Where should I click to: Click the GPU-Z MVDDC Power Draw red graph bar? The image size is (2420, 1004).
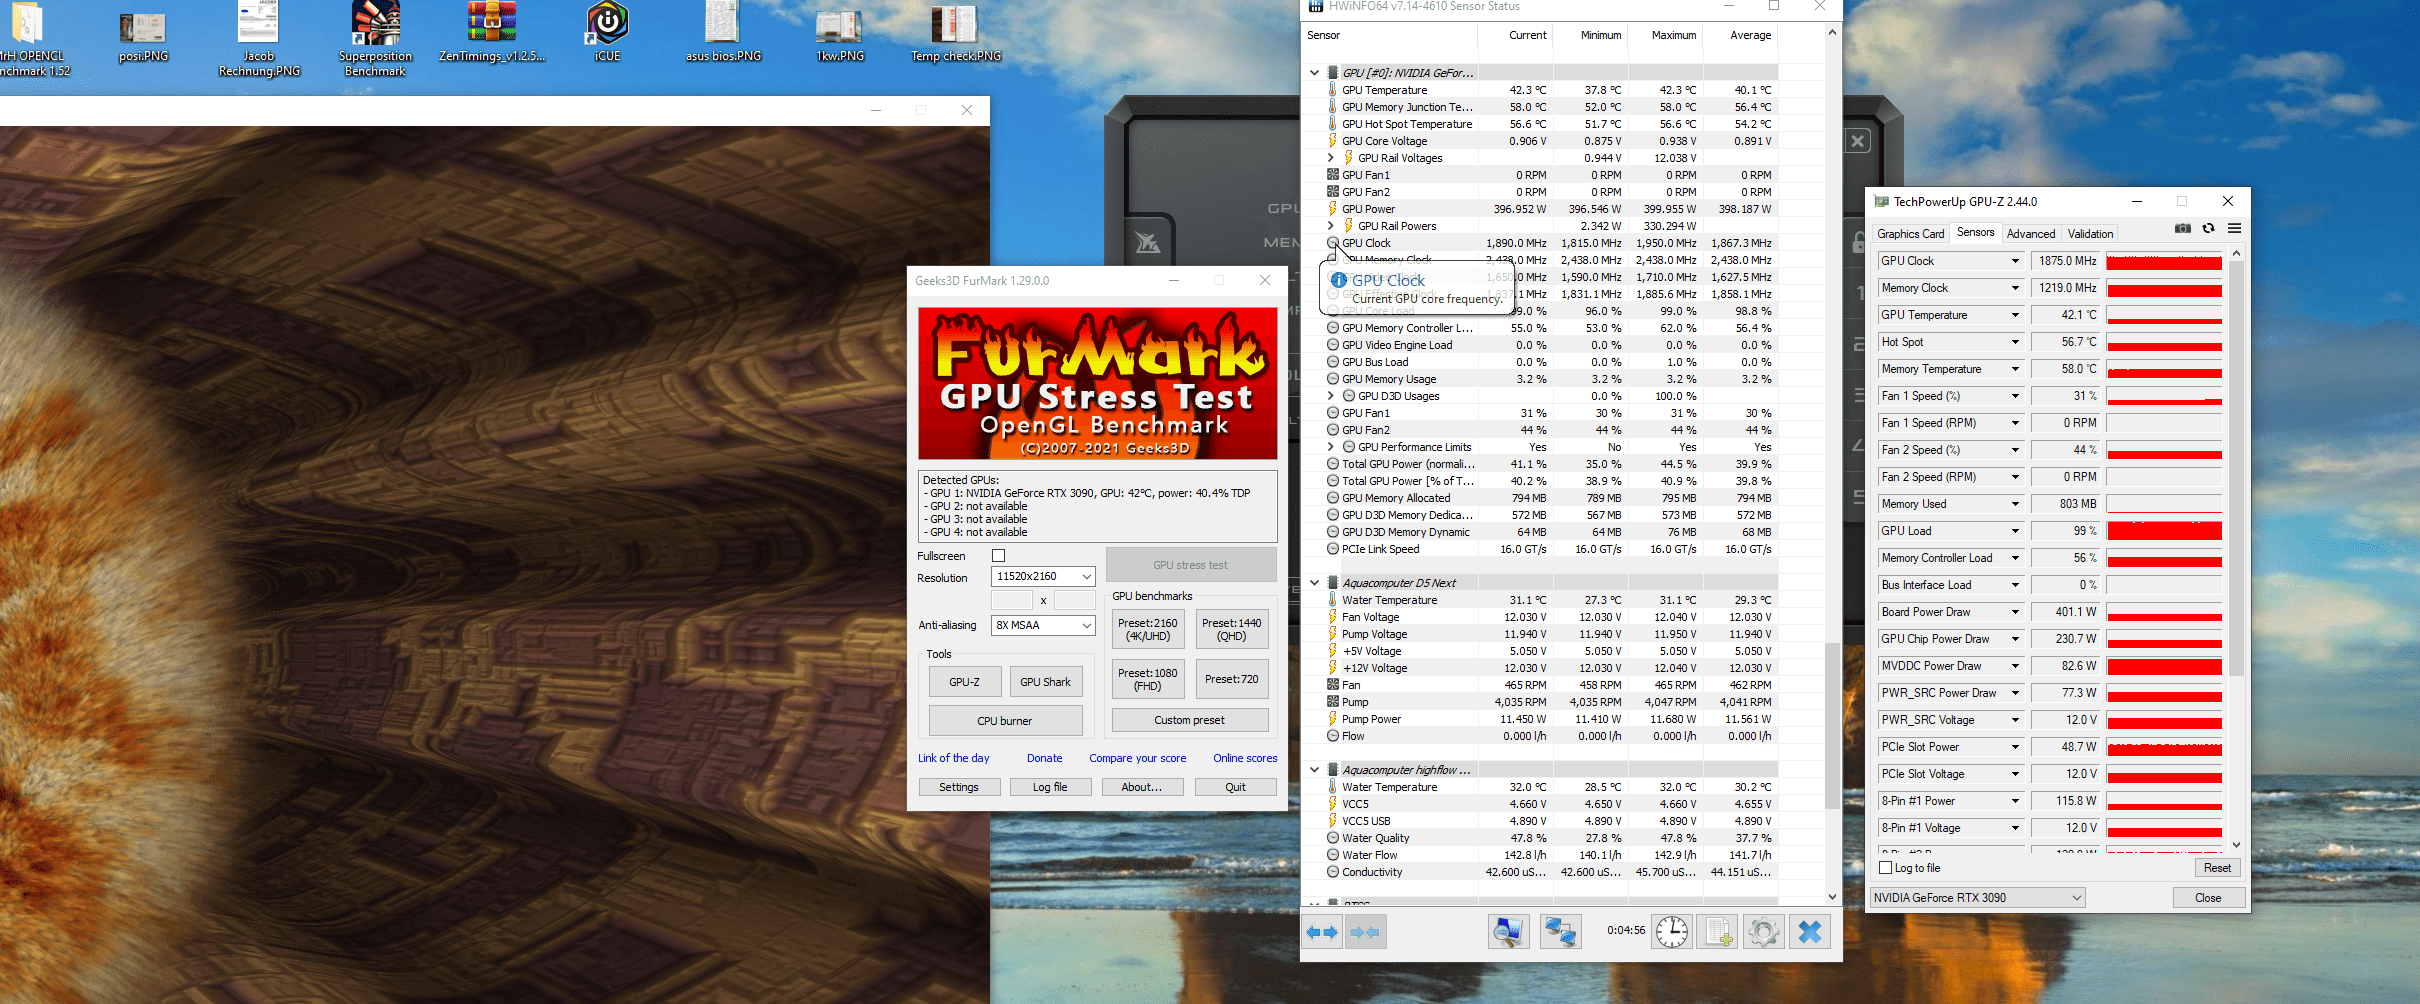(x=2164, y=666)
